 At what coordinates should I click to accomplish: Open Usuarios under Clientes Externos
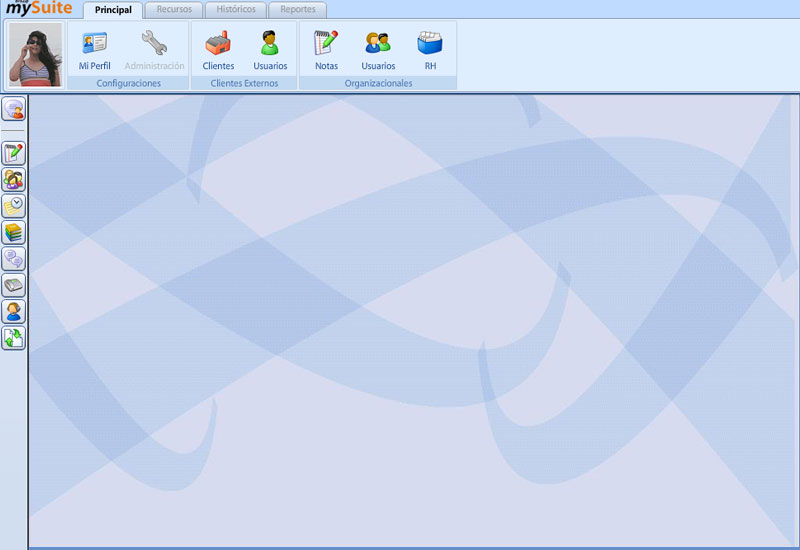coord(270,50)
